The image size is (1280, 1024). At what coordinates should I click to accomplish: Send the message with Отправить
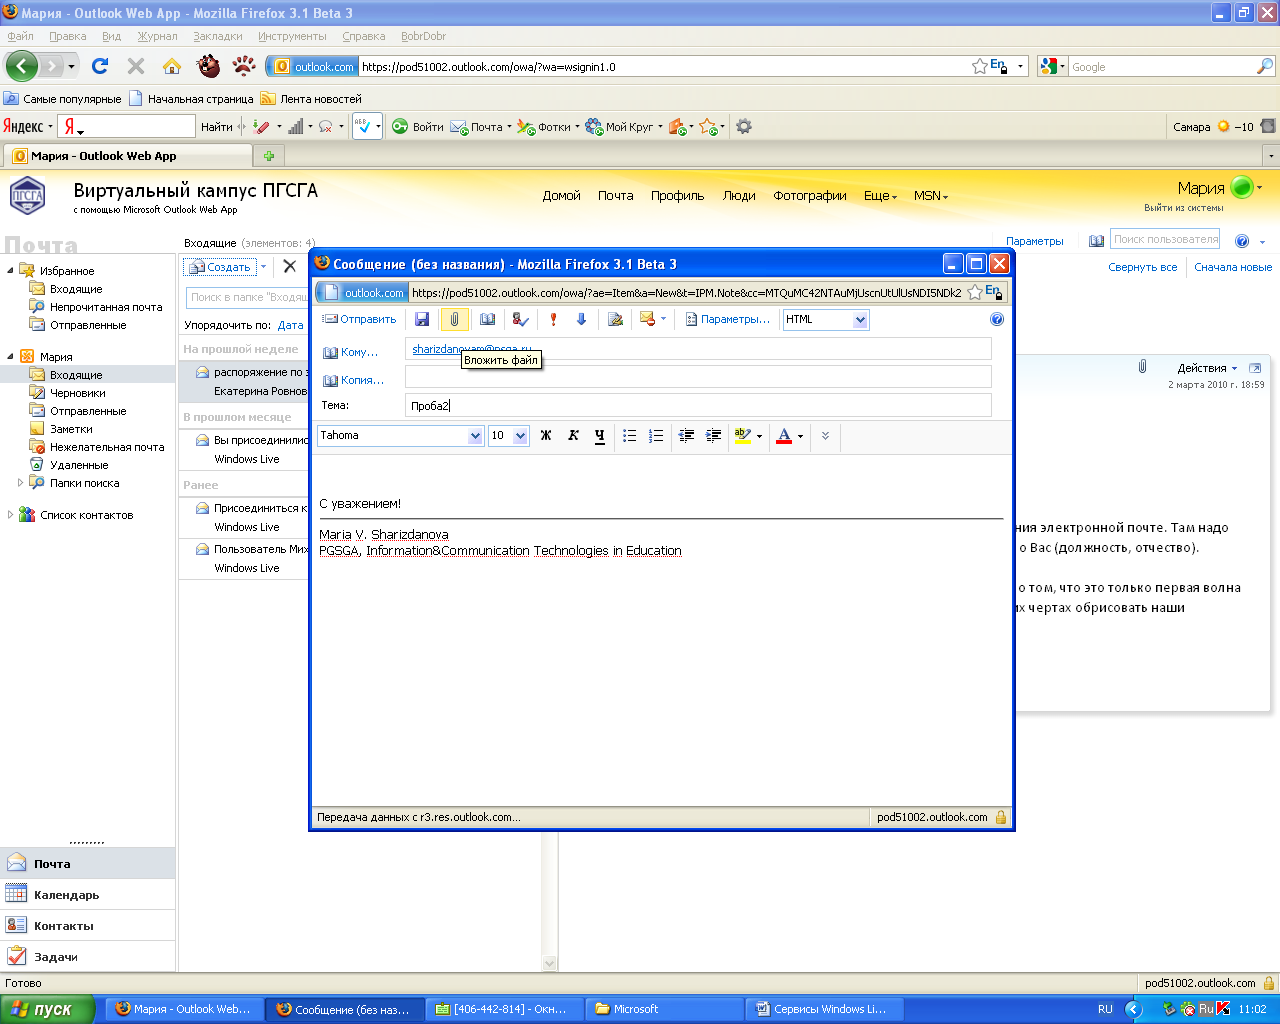click(359, 319)
